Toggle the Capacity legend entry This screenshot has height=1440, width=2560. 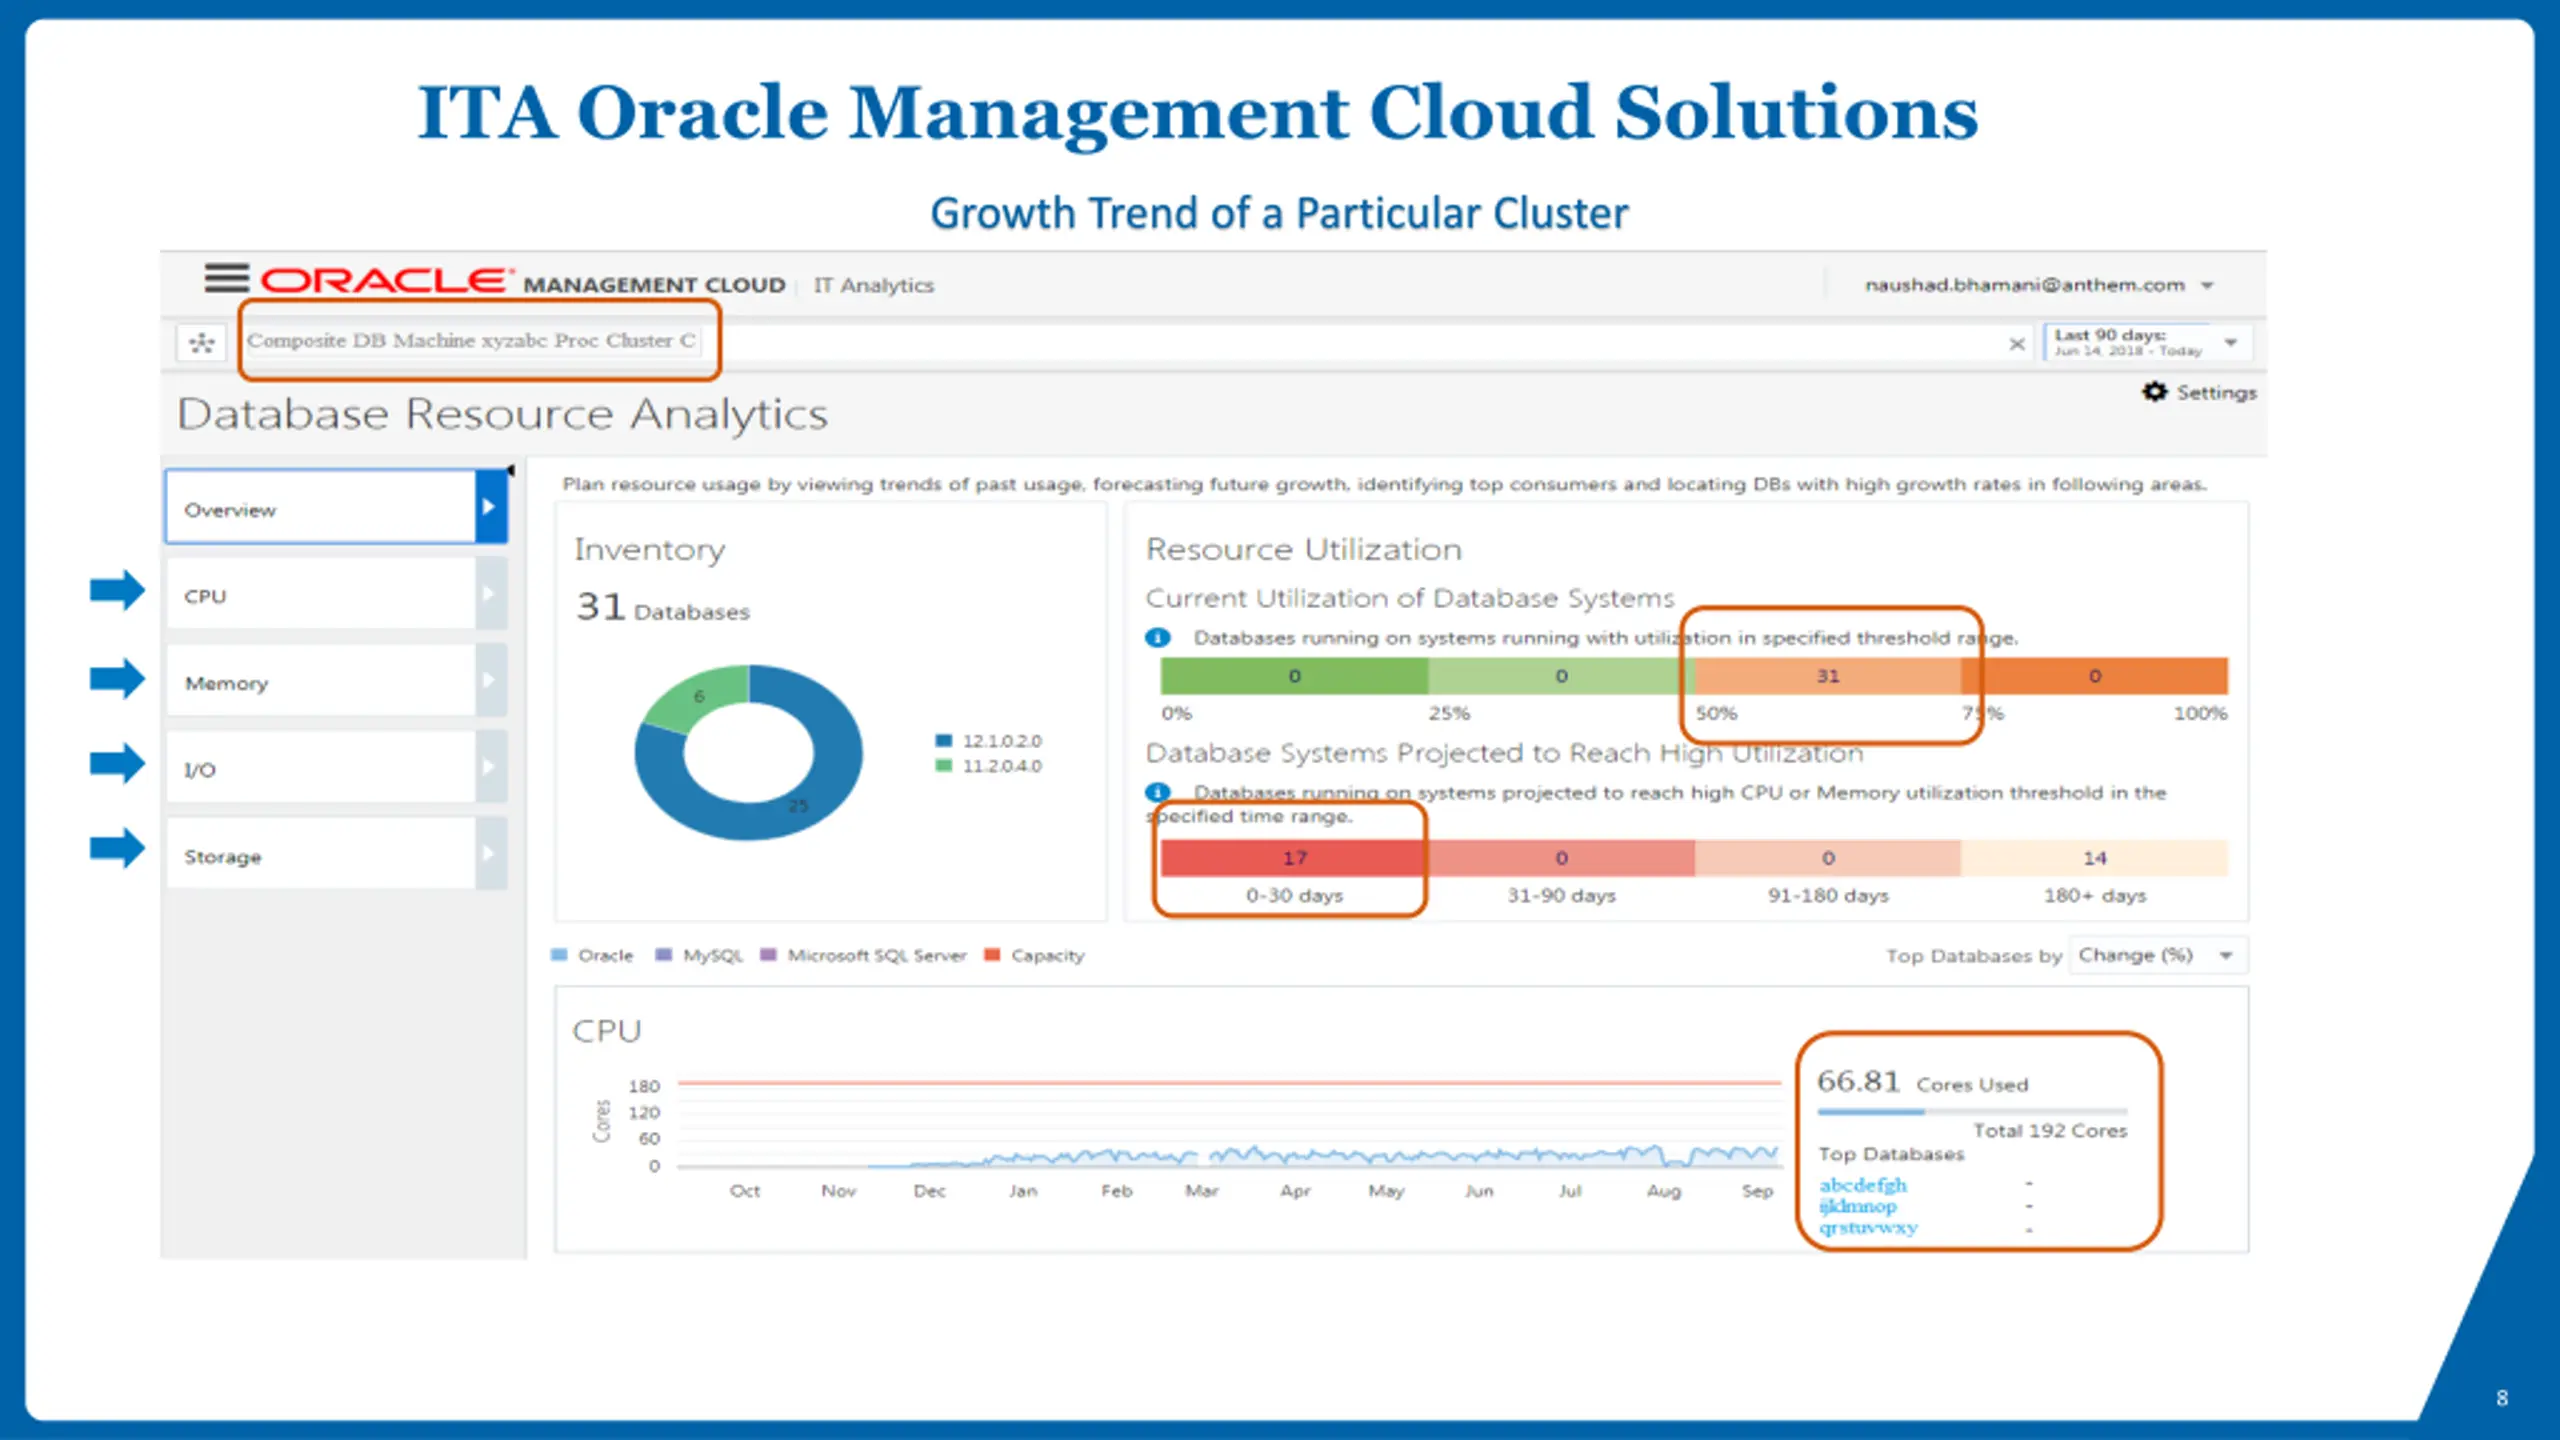1034,955
